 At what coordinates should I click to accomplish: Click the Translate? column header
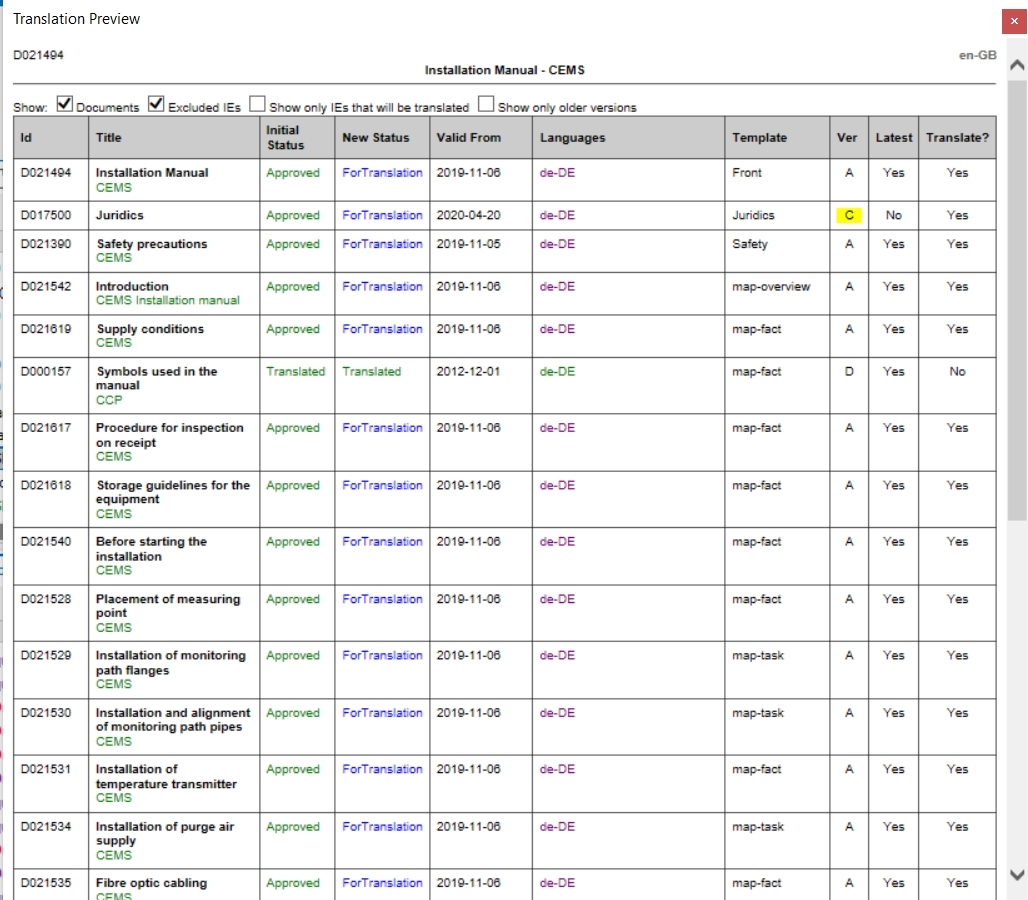pos(957,137)
